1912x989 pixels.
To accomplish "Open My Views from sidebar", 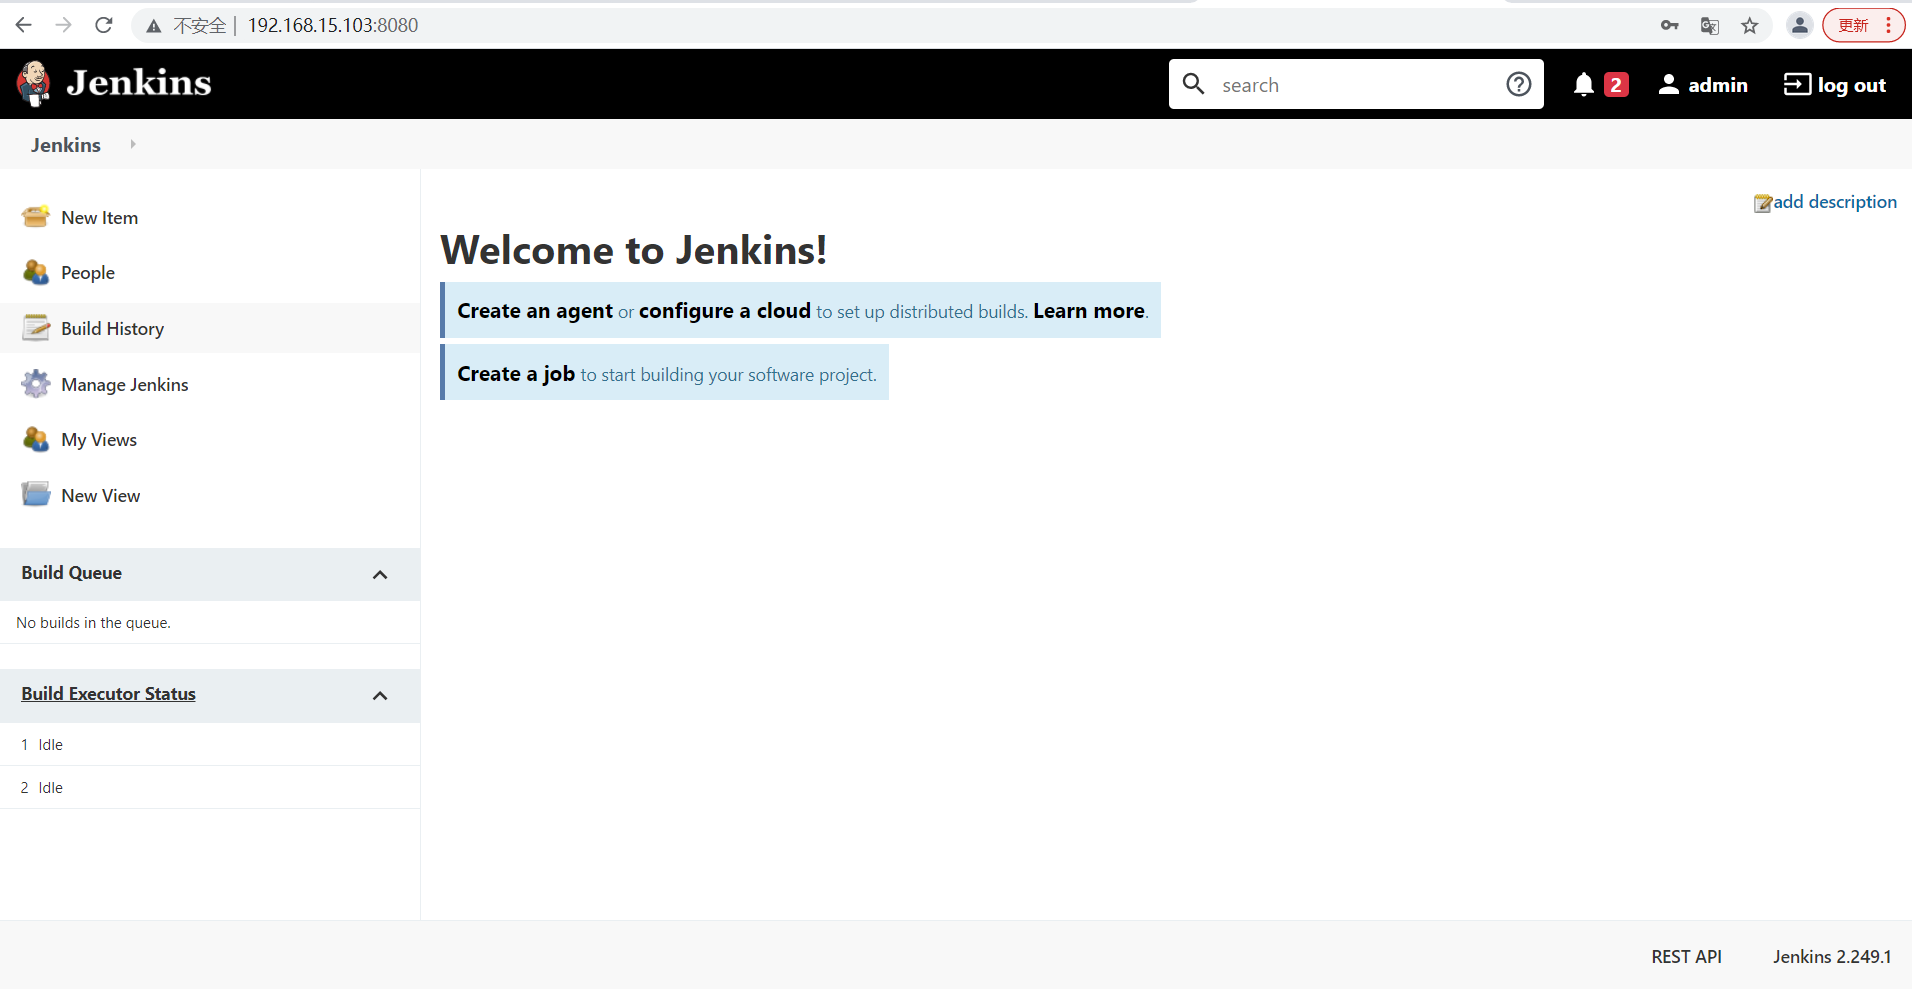I will (x=99, y=439).
